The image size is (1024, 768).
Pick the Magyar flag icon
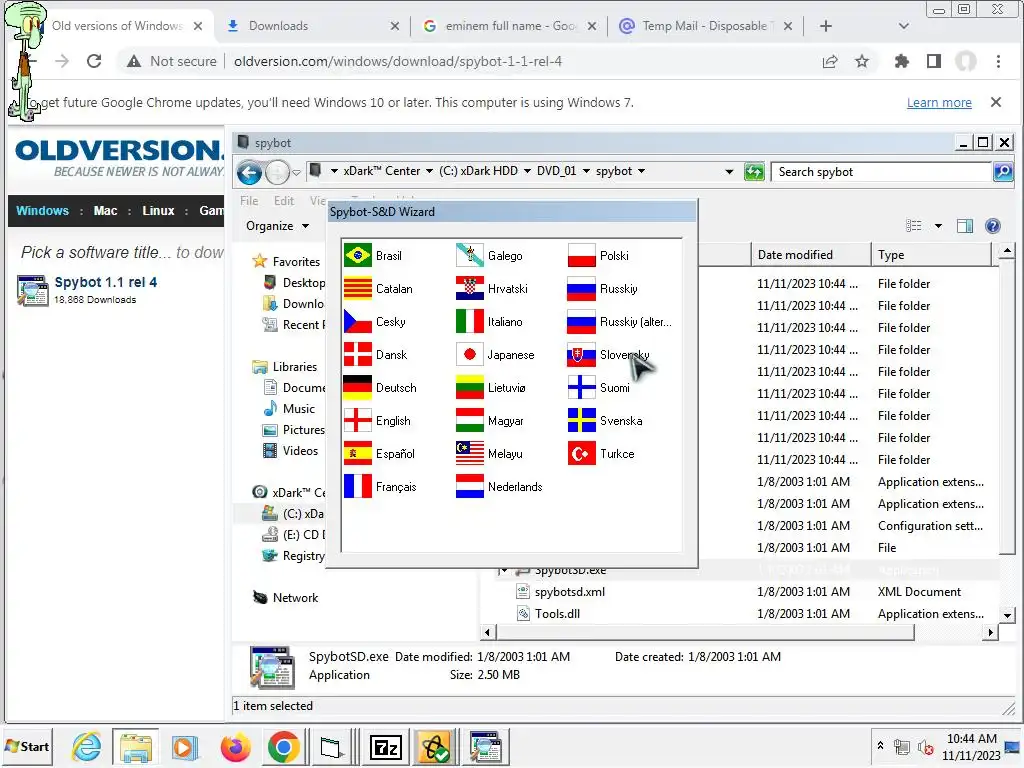pos(470,420)
